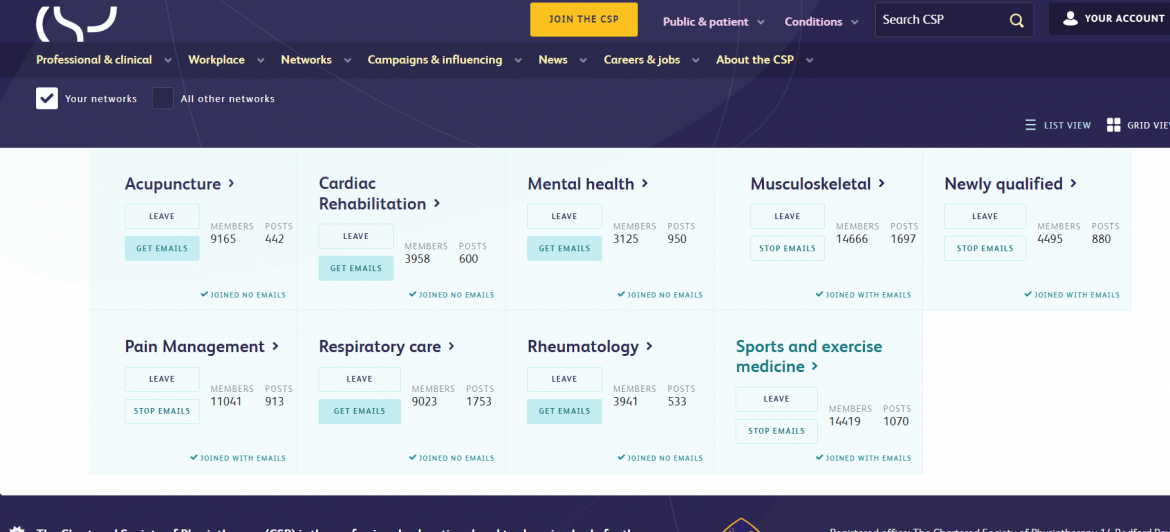Expand Professional & clinical menu chevron
Viewport: 1170px width, 532px height.
[x=167, y=60]
